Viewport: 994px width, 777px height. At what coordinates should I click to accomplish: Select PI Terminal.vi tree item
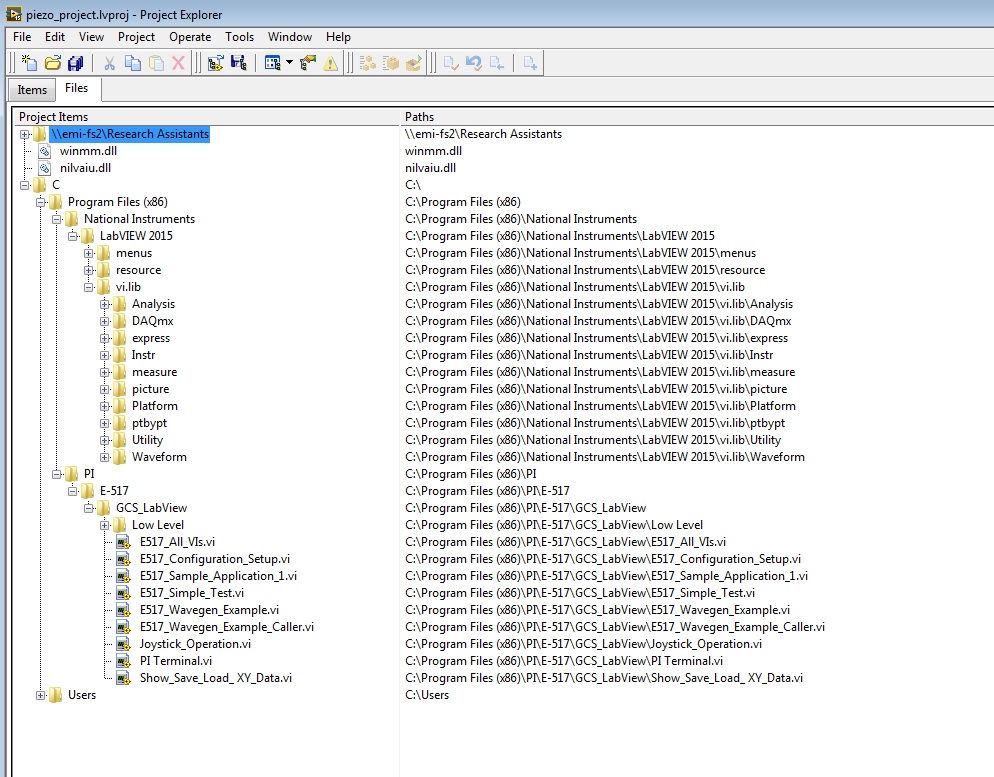[176, 661]
